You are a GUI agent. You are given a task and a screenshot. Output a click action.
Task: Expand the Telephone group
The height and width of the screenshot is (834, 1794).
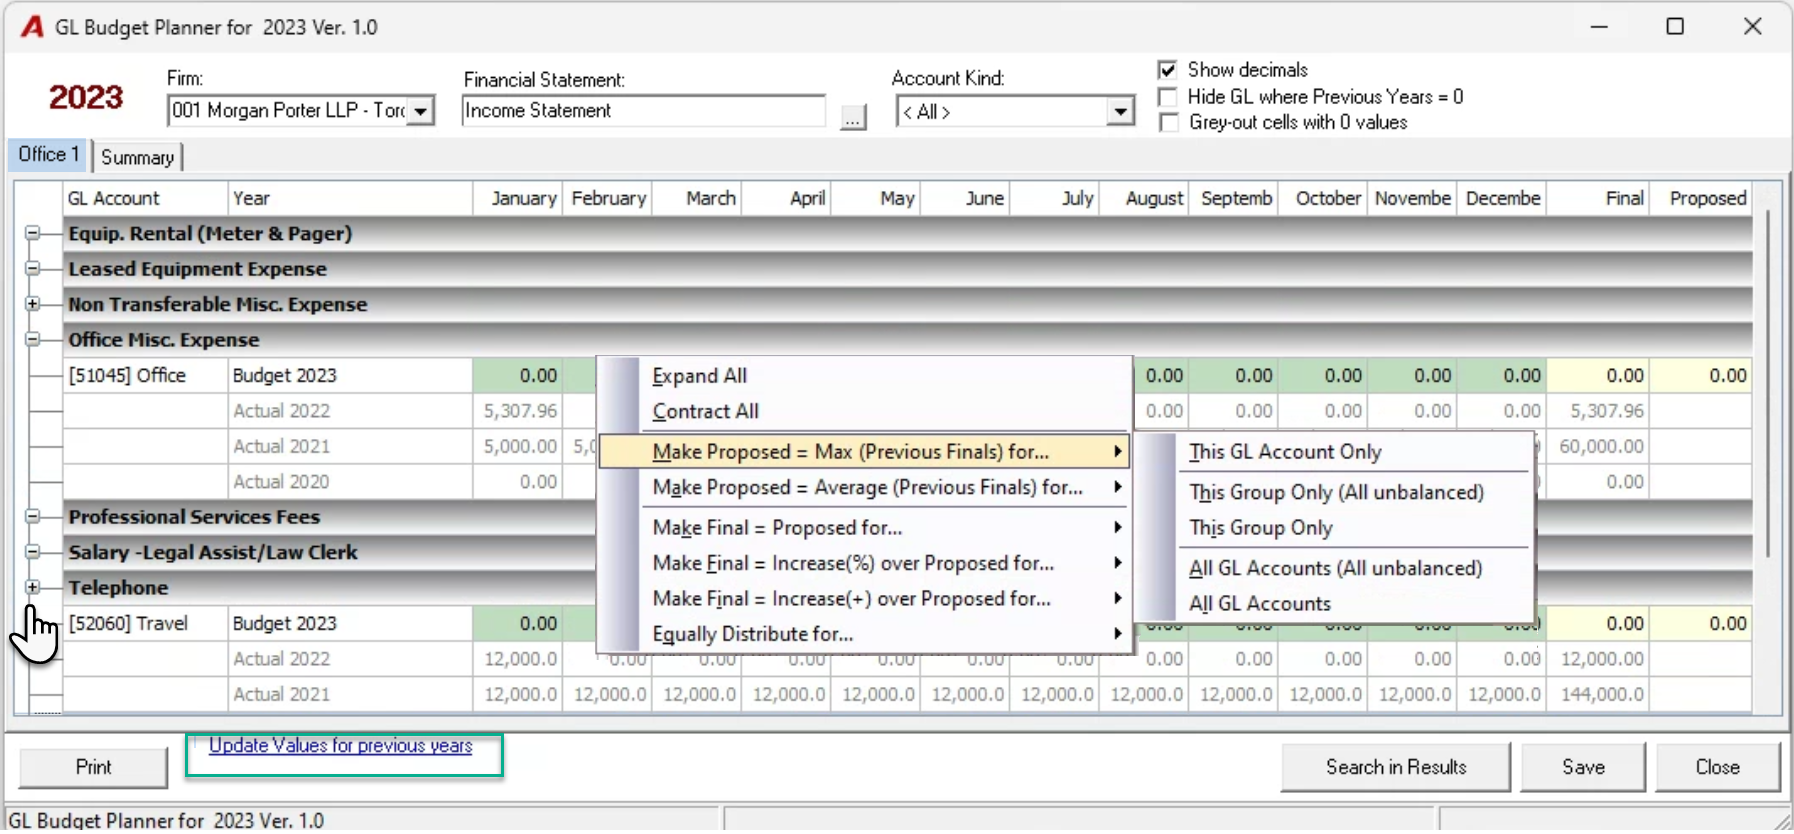point(32,587)
